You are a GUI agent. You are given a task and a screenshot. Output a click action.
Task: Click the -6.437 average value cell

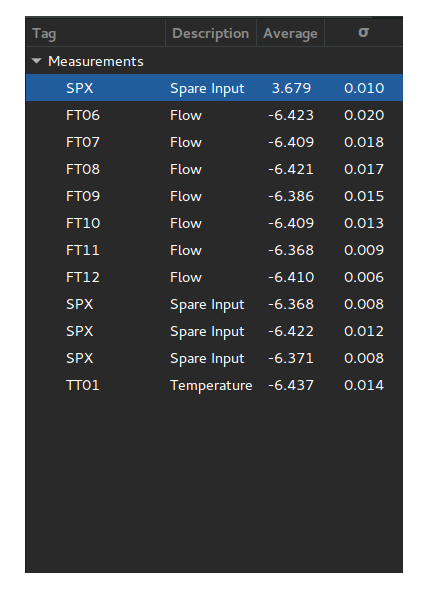pyautogui.click(x=291, y=385)
